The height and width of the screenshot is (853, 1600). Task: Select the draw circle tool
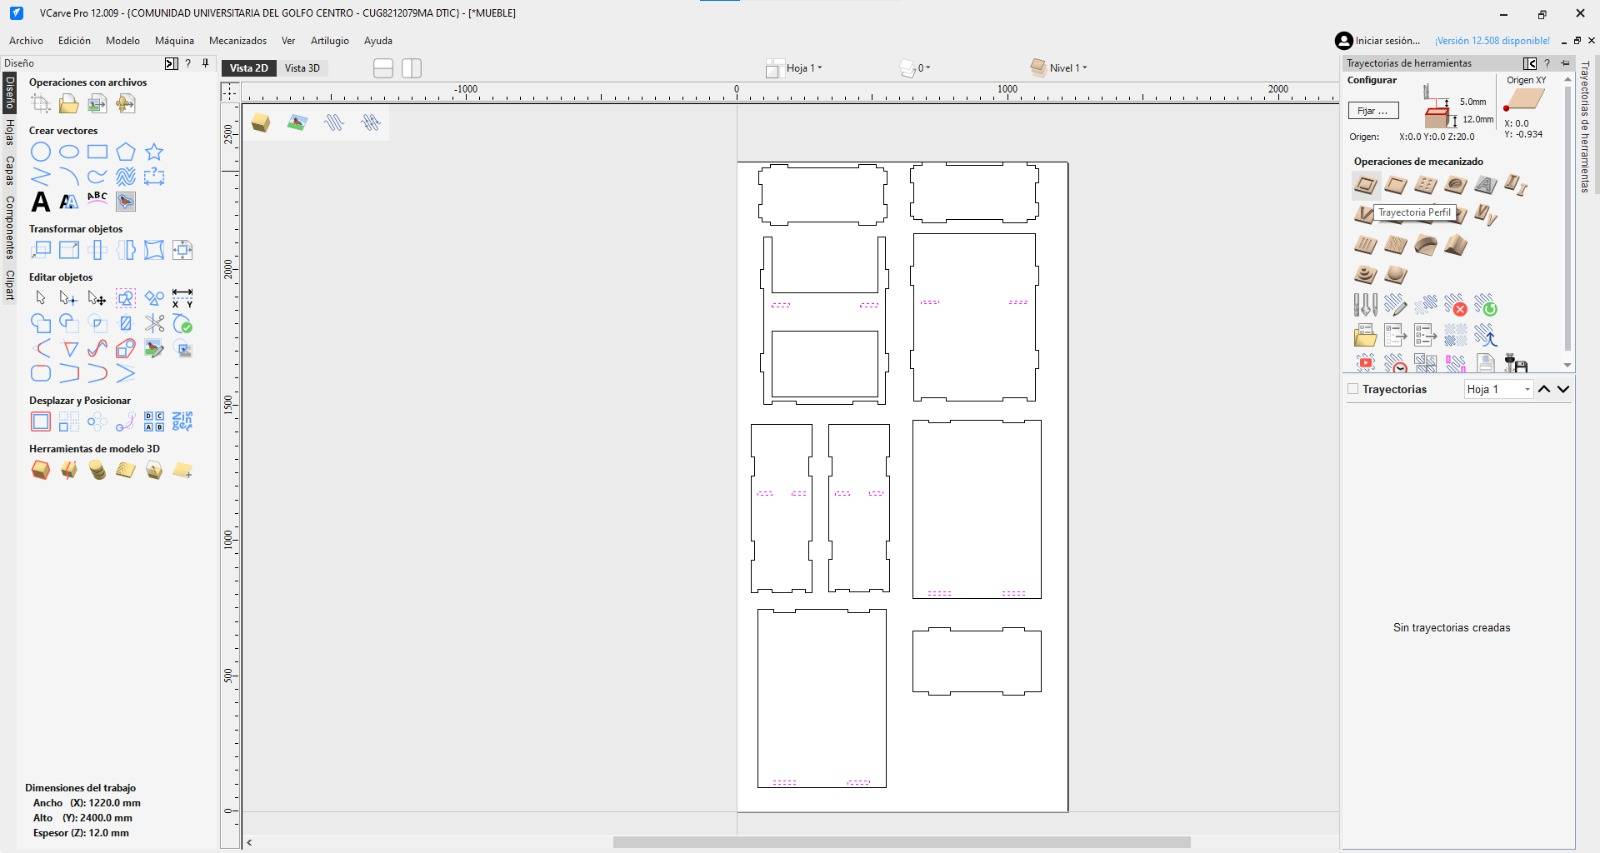40,152
